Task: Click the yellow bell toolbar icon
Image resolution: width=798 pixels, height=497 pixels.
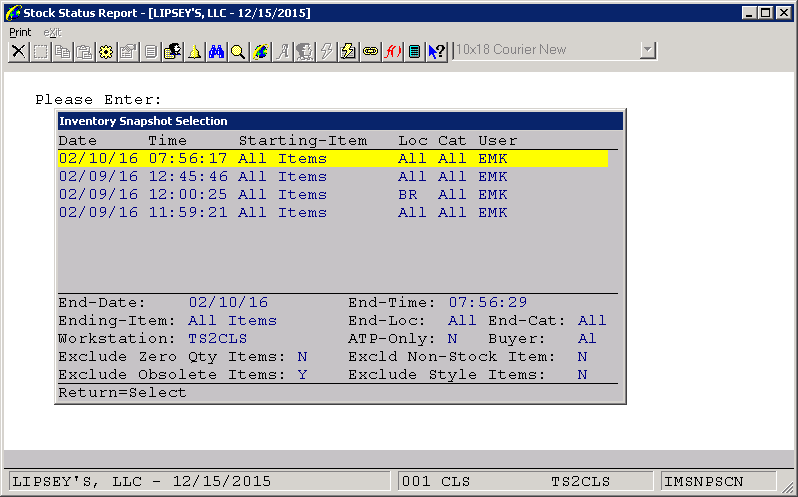Action: 194,51
